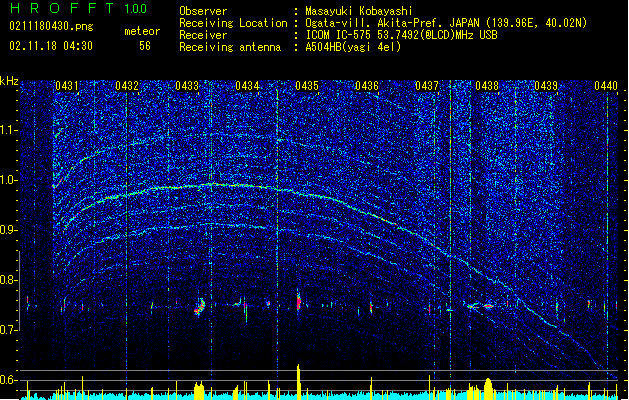Viewport: 629px width, 400px height.
Task: Click the 0439 time marker
Action: click(x=546, y=86)
